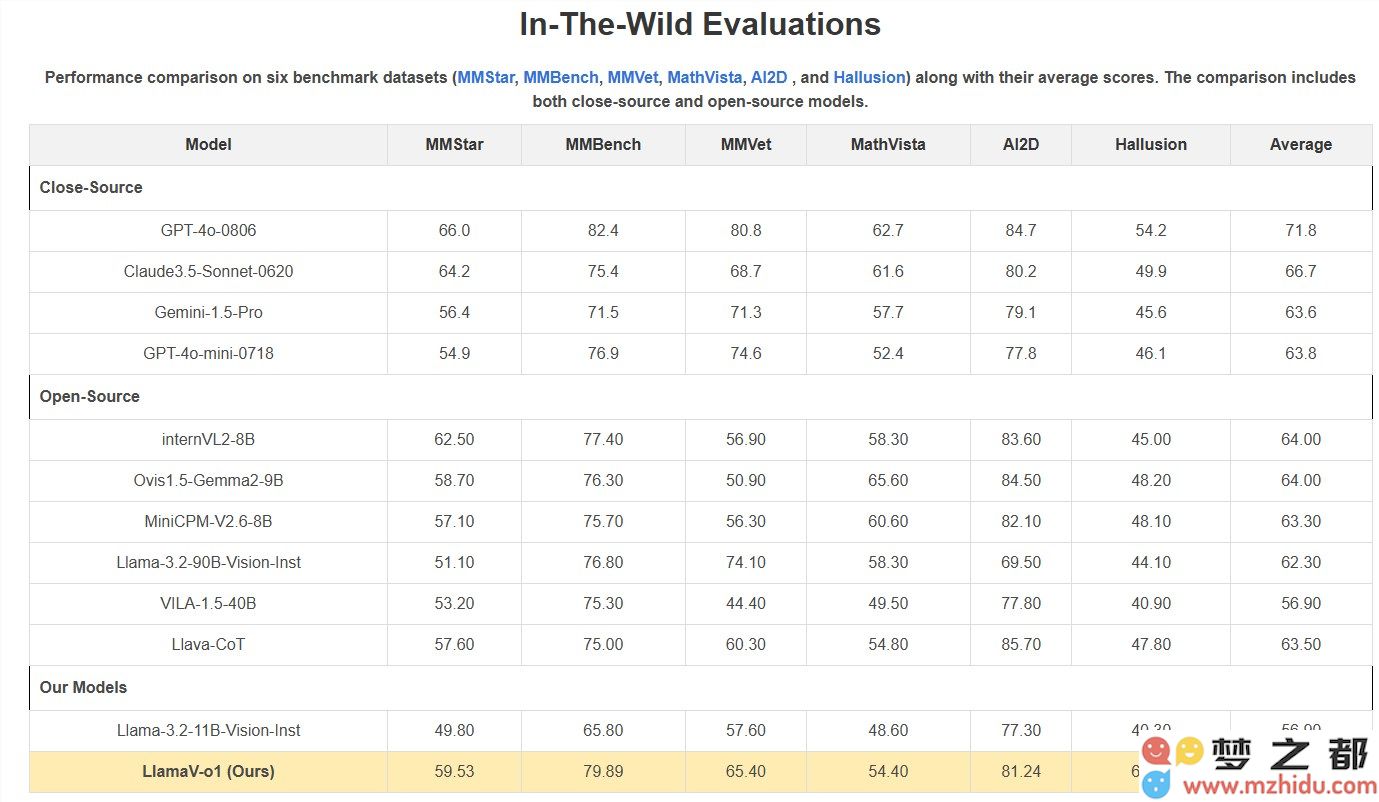
Task: Select Llama-3.2-90B AI2D score 69.50
Action: (1021, 562)
